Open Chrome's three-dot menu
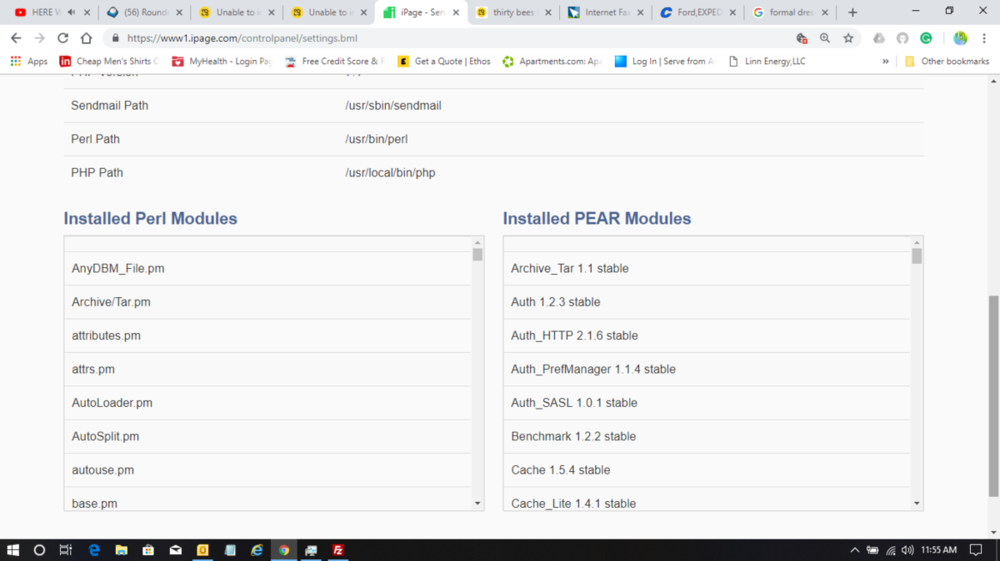The width and height of the screenshot is (1000, 561). 984,38
